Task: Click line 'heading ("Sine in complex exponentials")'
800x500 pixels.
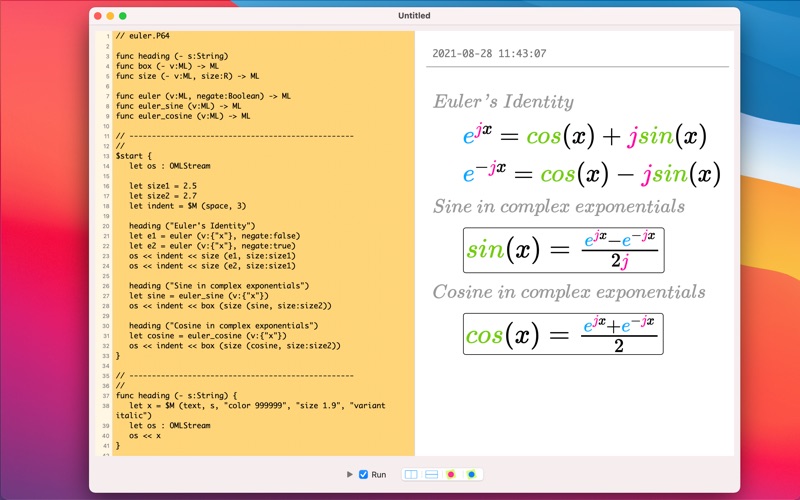Action: (x=219, y=286)
